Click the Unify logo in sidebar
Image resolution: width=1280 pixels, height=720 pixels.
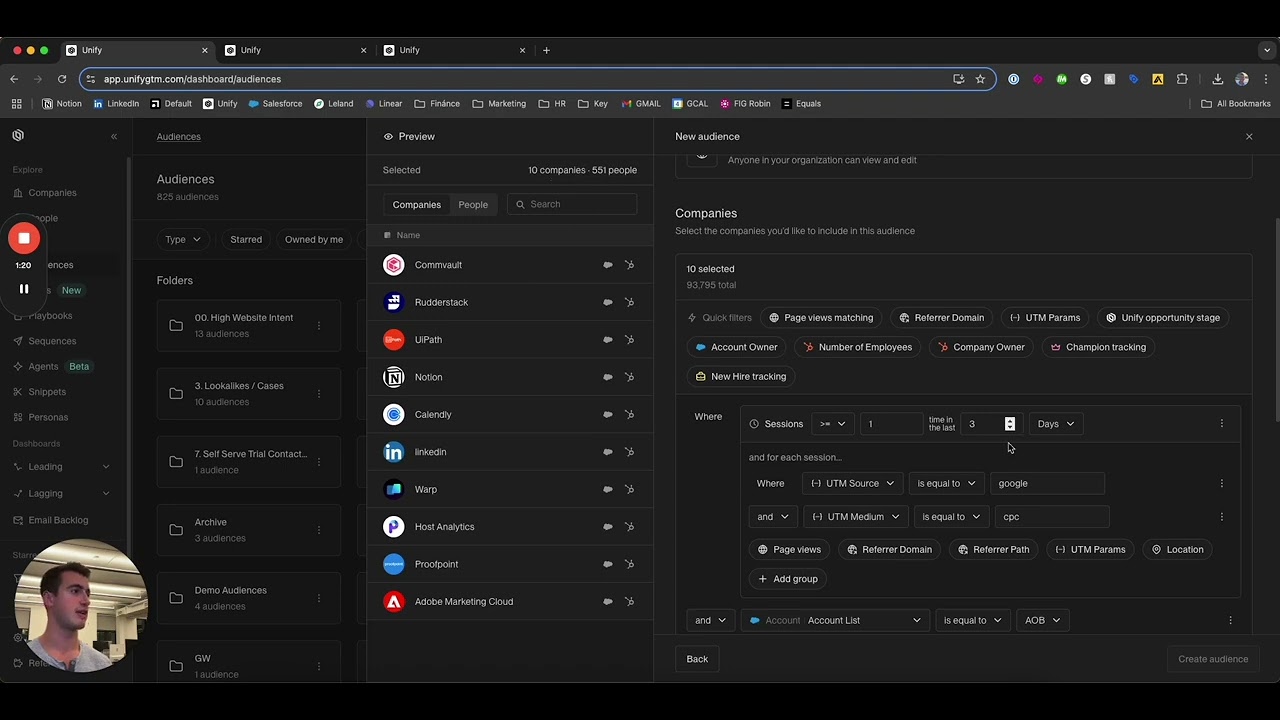click(x=18, y=135)
